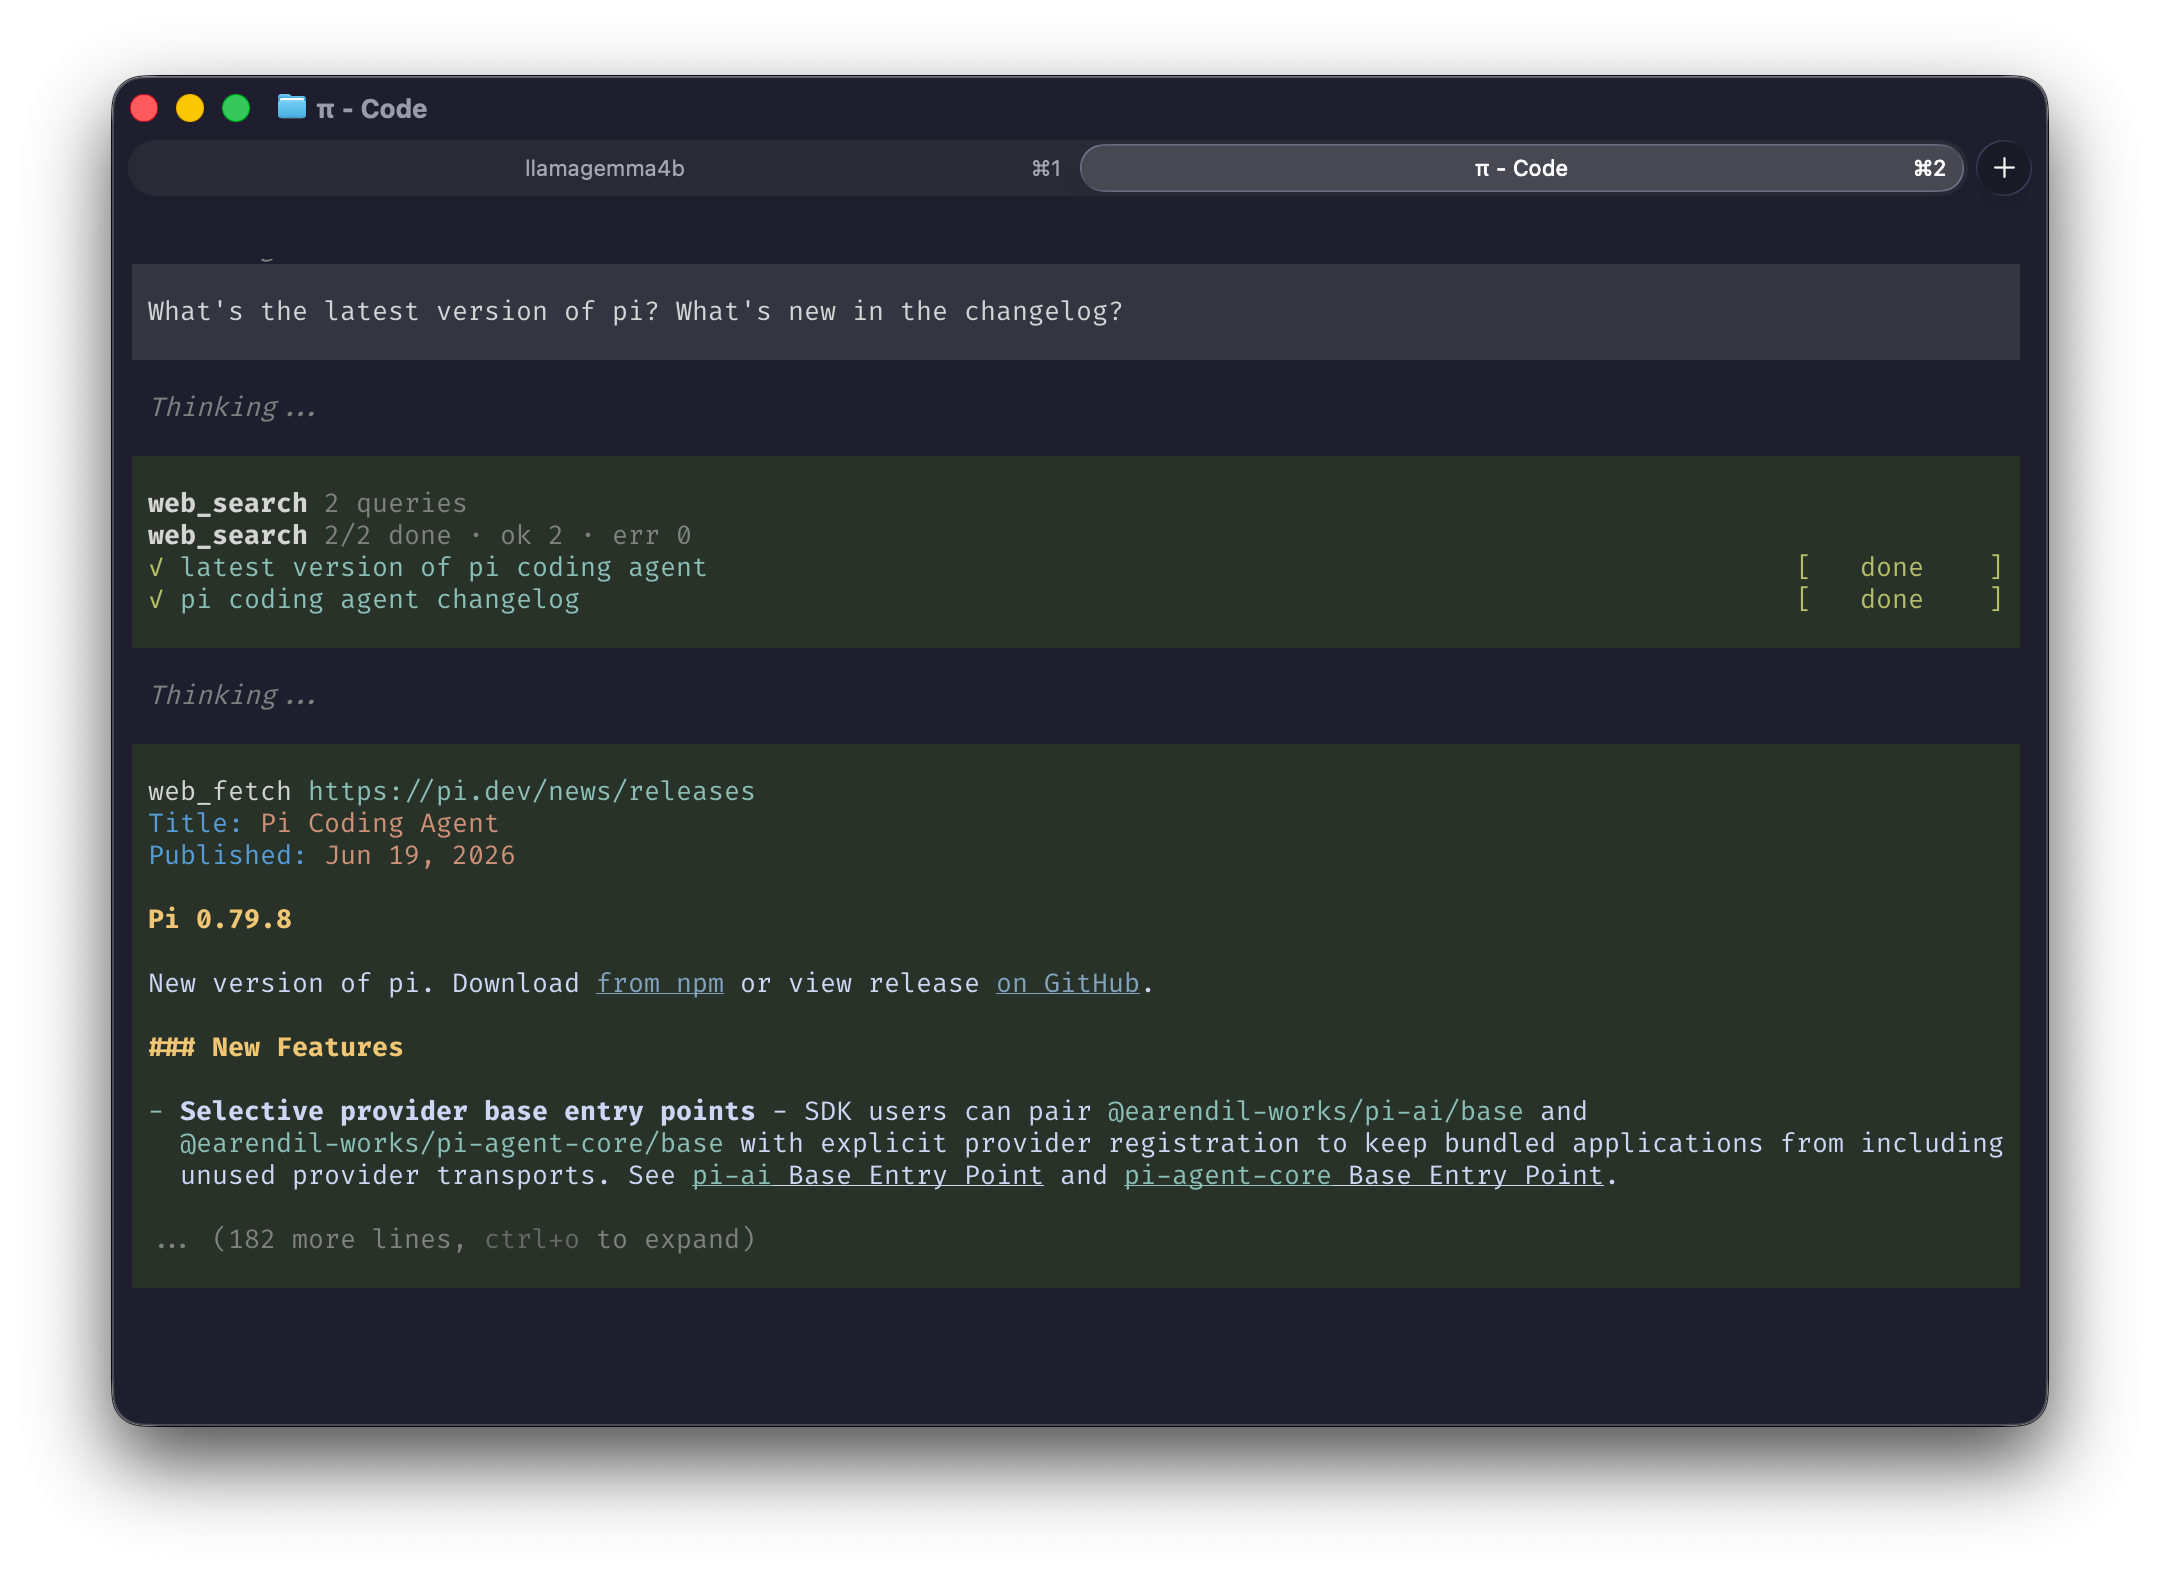Click 'Selective provider base entry points' text
2160x1574 pixels.
tap(467, 1111)
